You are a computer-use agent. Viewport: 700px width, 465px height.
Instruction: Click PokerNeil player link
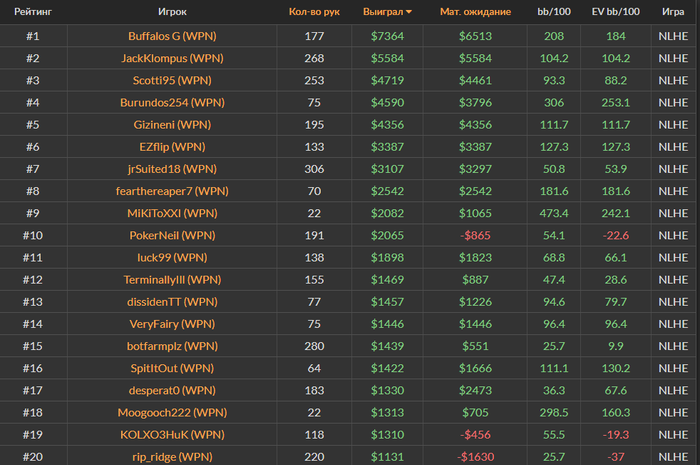(172, 235)
